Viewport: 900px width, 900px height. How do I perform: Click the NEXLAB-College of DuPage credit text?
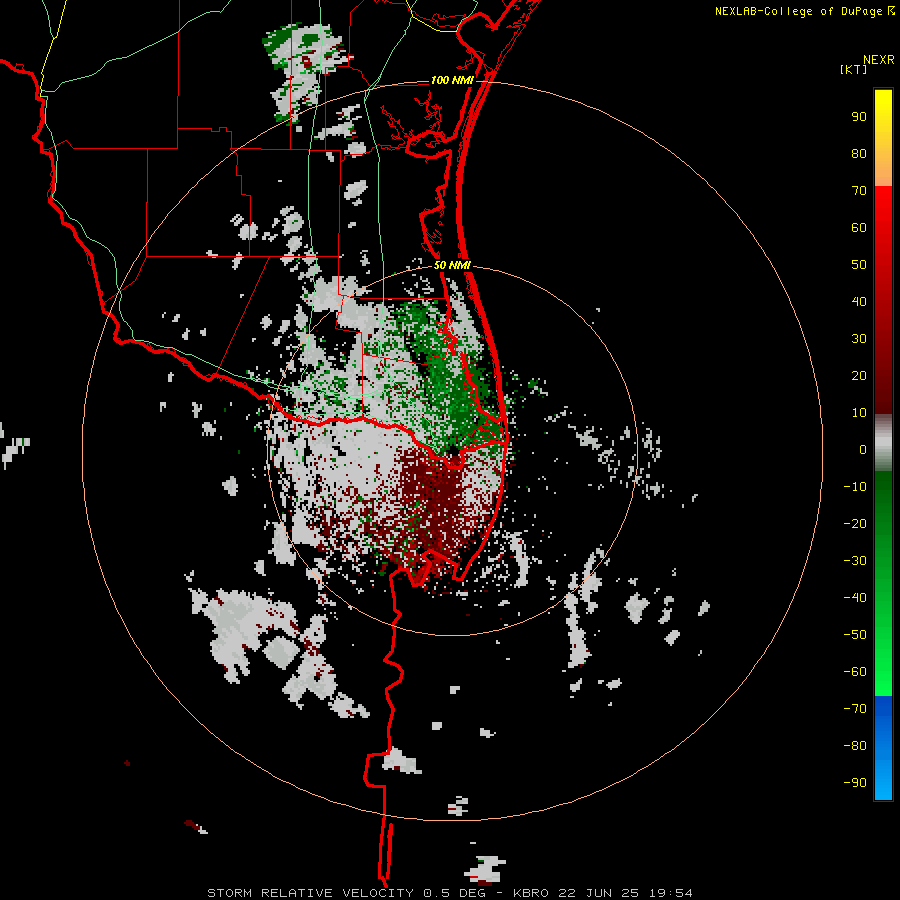click(800, 11)
